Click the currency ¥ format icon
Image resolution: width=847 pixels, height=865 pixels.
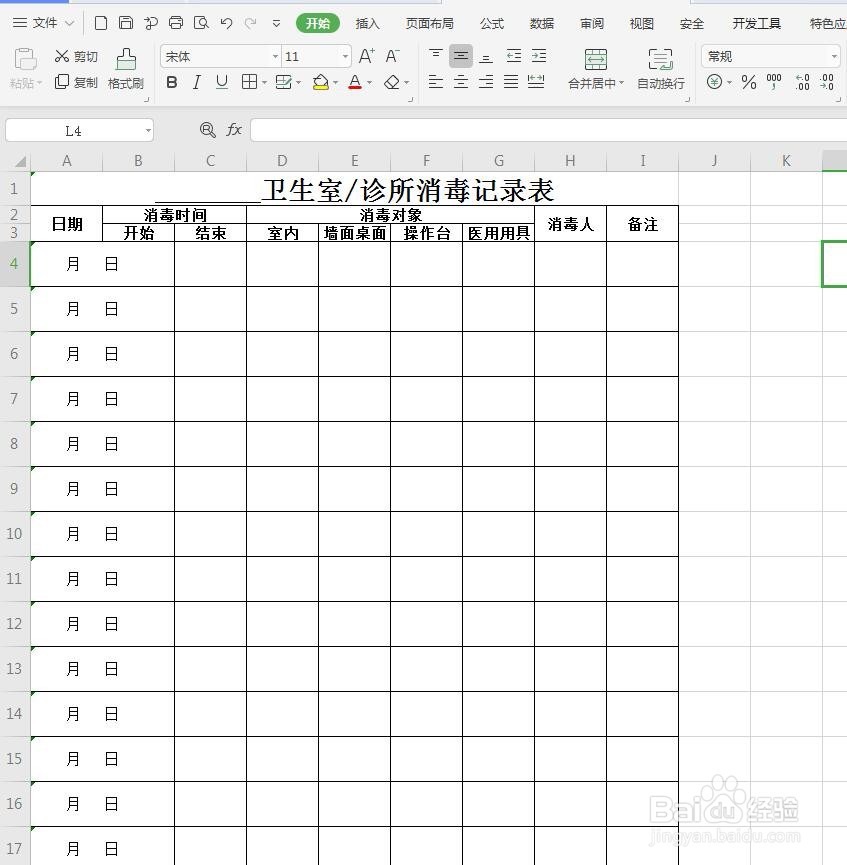tap(715, 82)
